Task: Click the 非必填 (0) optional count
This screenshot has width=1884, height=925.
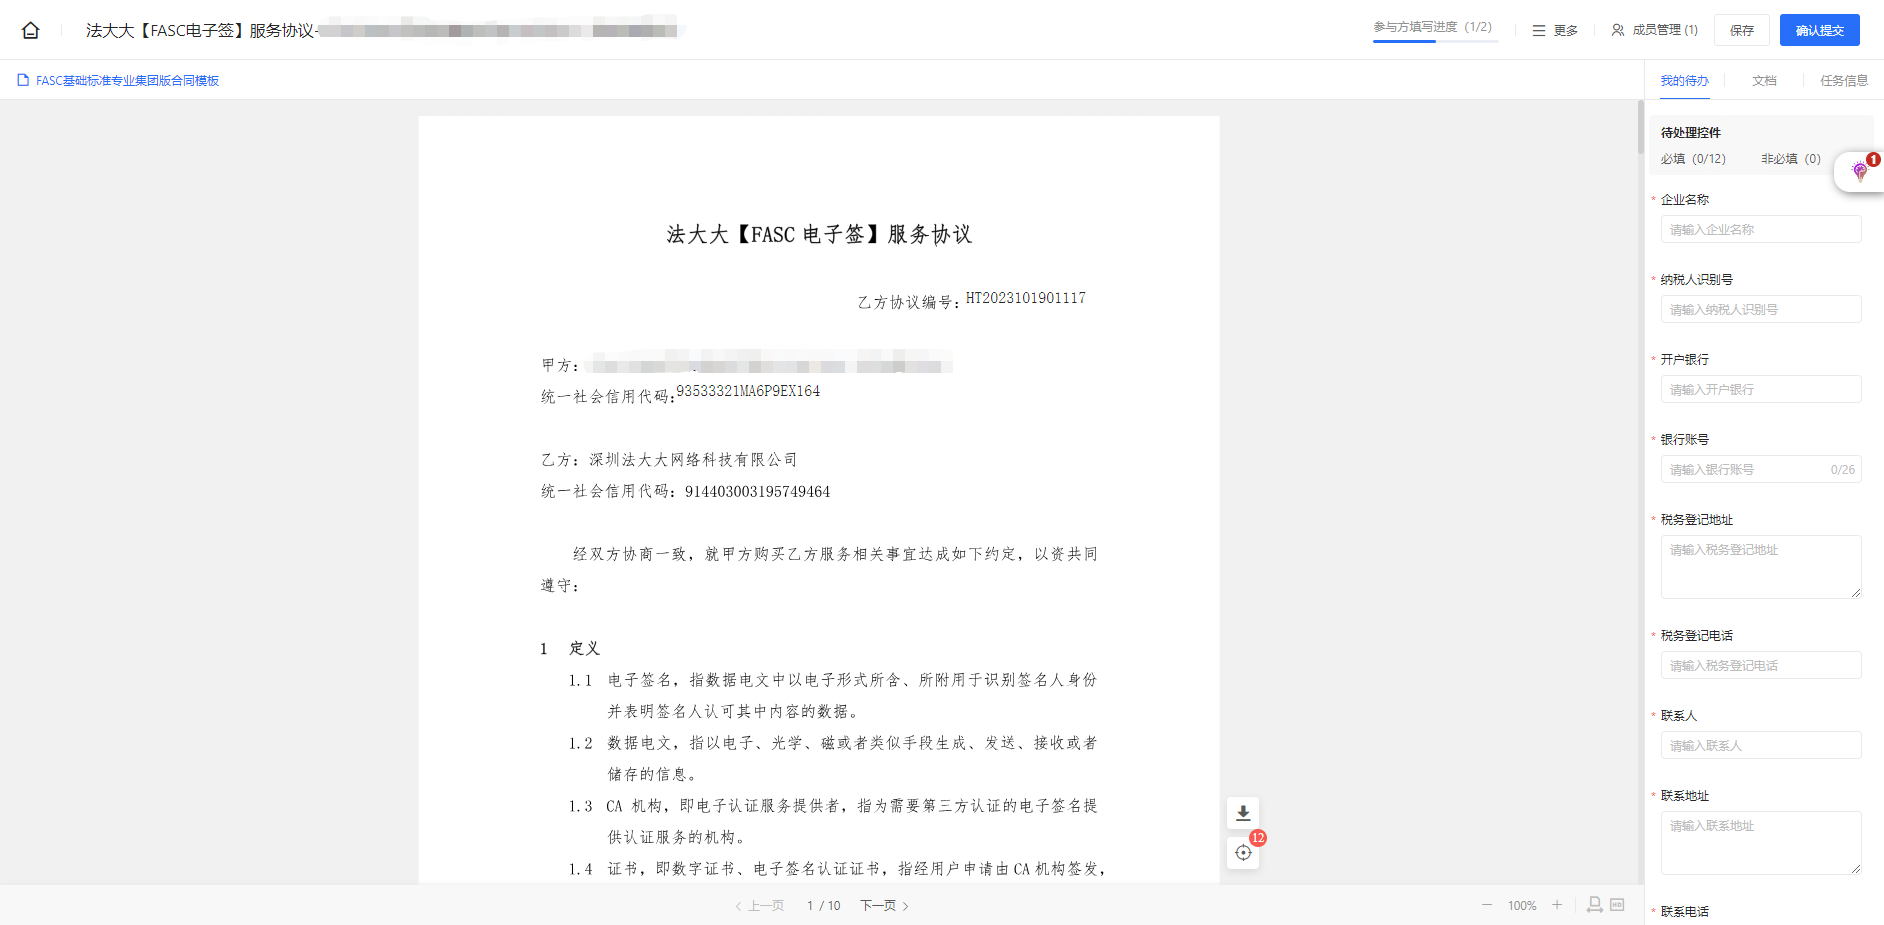Action: (1791, 159)
